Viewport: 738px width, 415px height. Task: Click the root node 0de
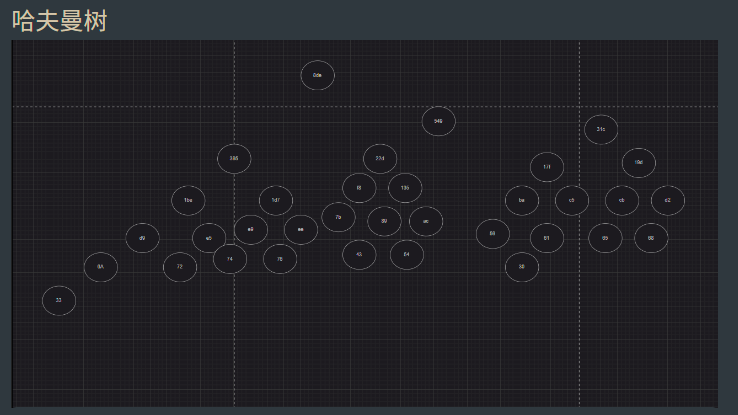click(317, 75)
